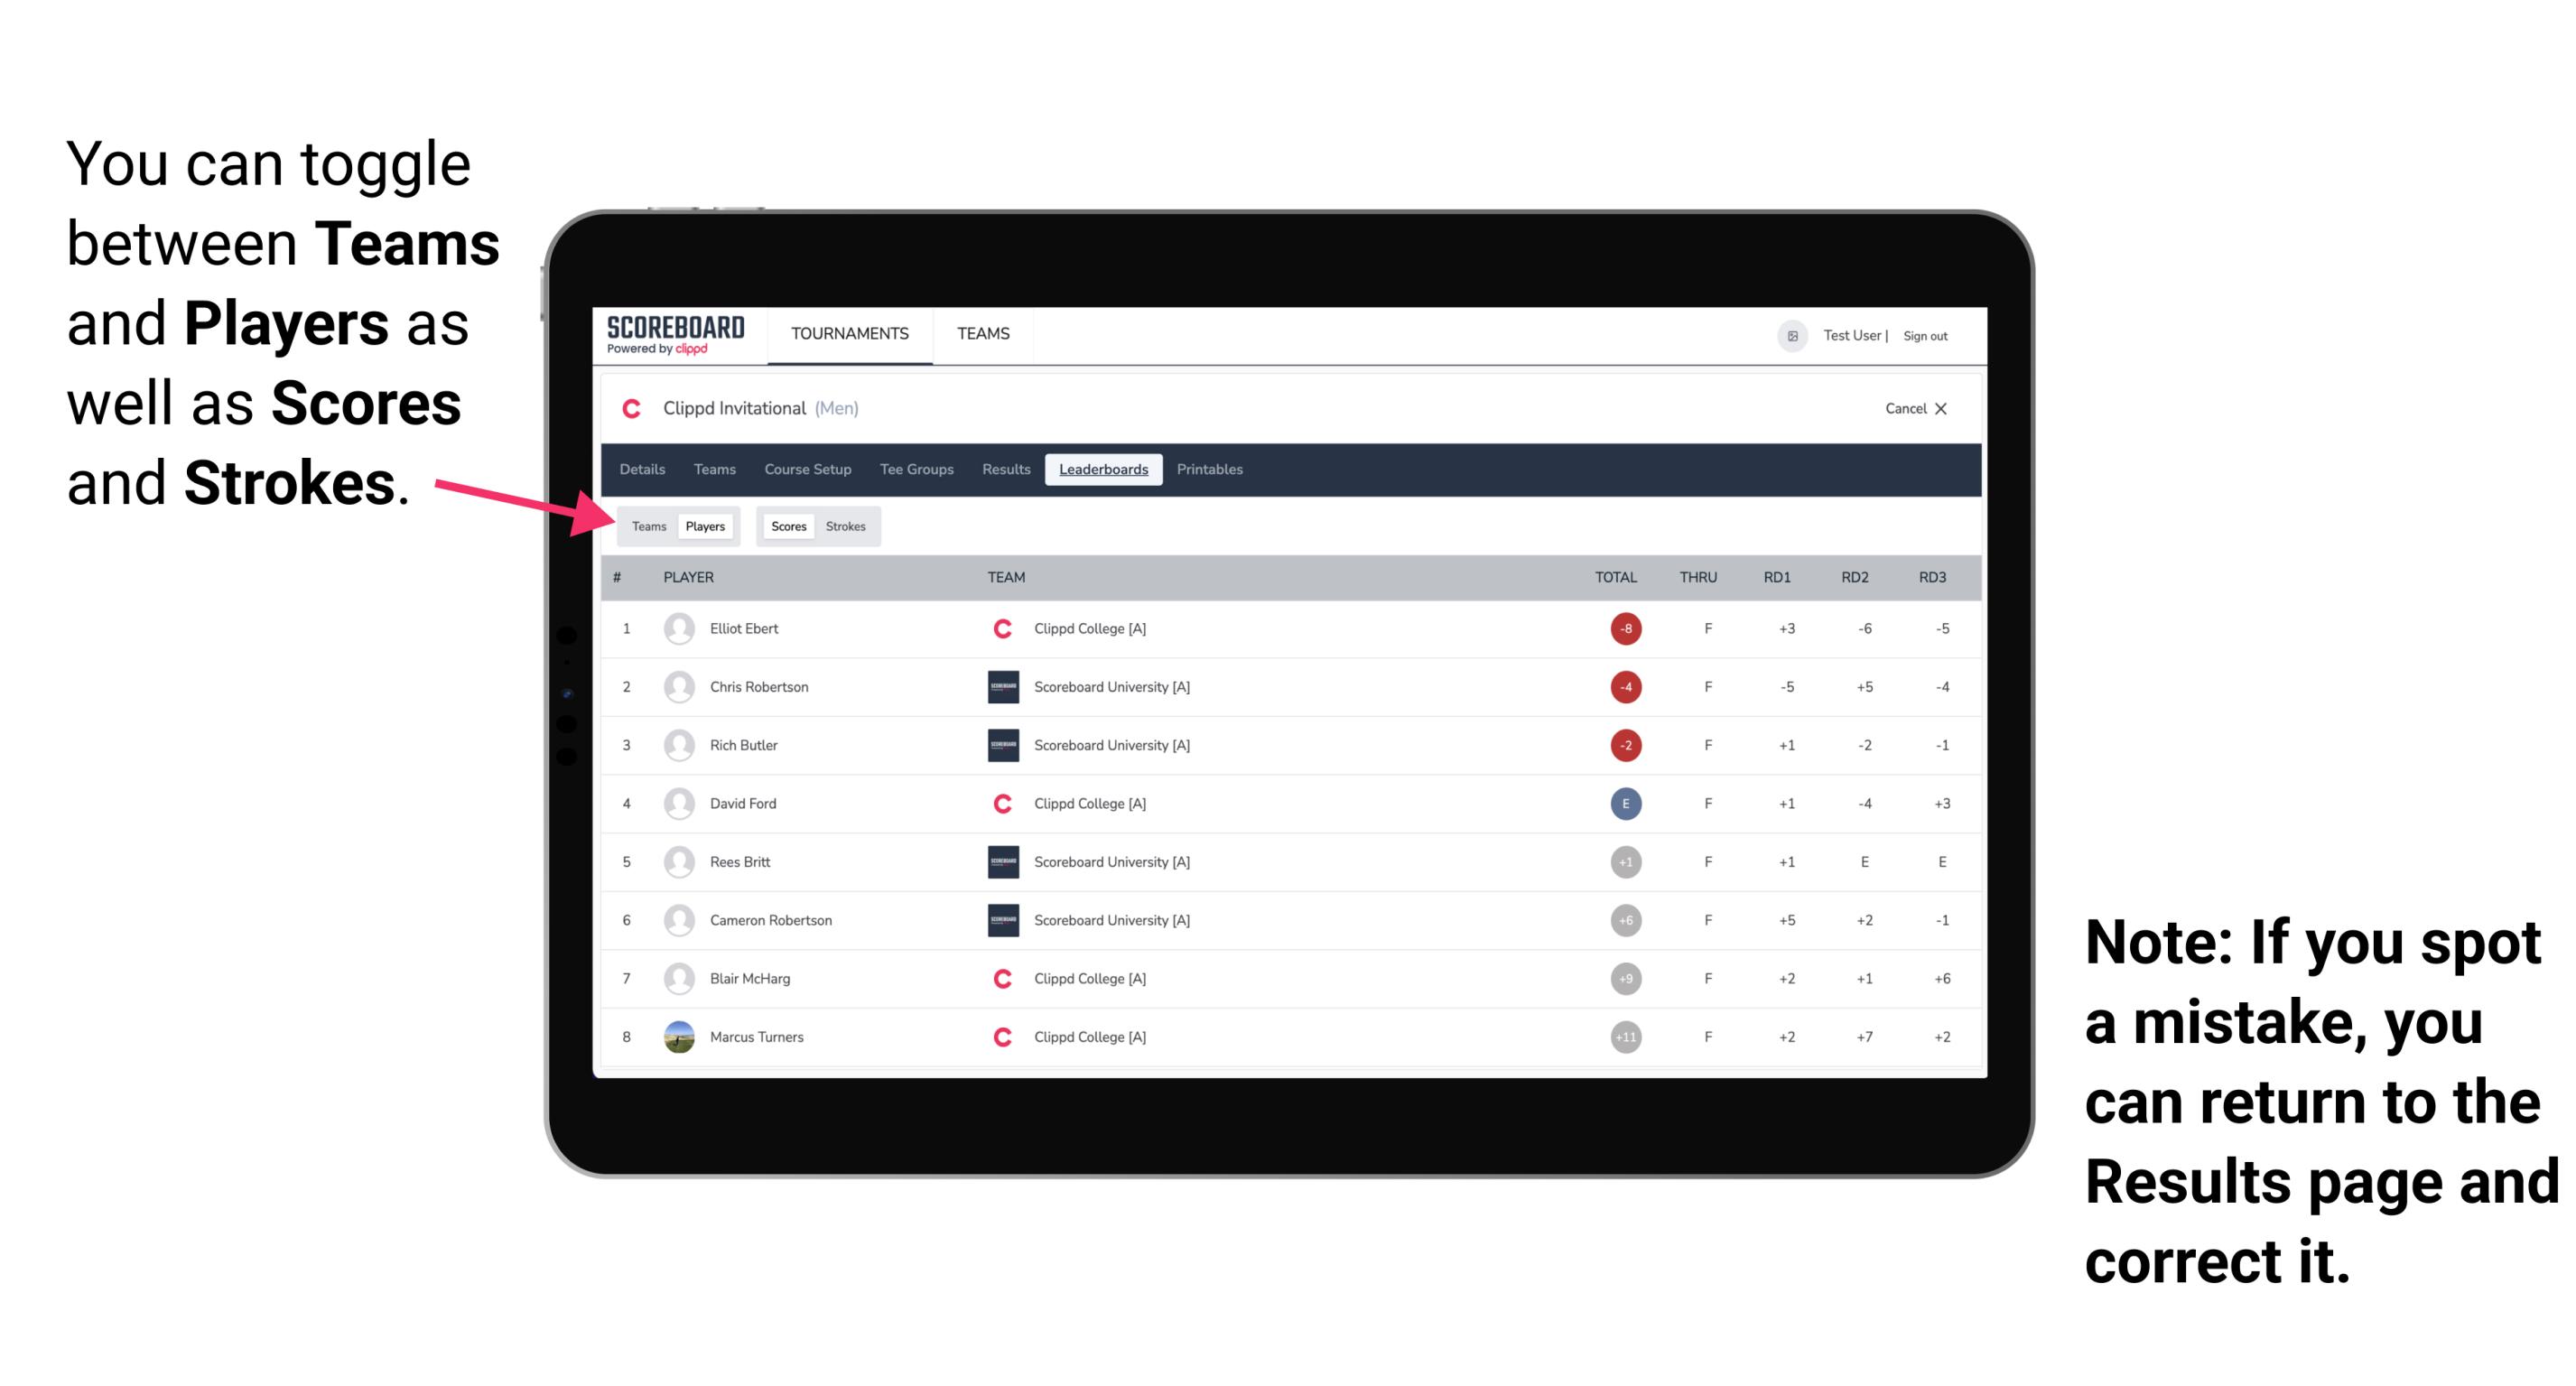Toggle to Teams leaderboard view
The width and height of the screenshot is (2576, 1386).
646,526
